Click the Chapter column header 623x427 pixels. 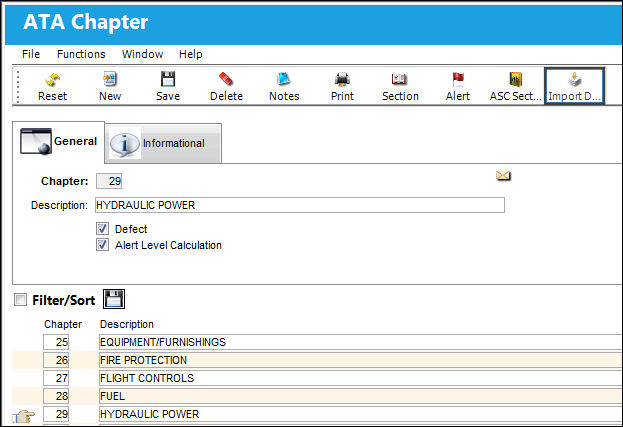click(63, 324)
